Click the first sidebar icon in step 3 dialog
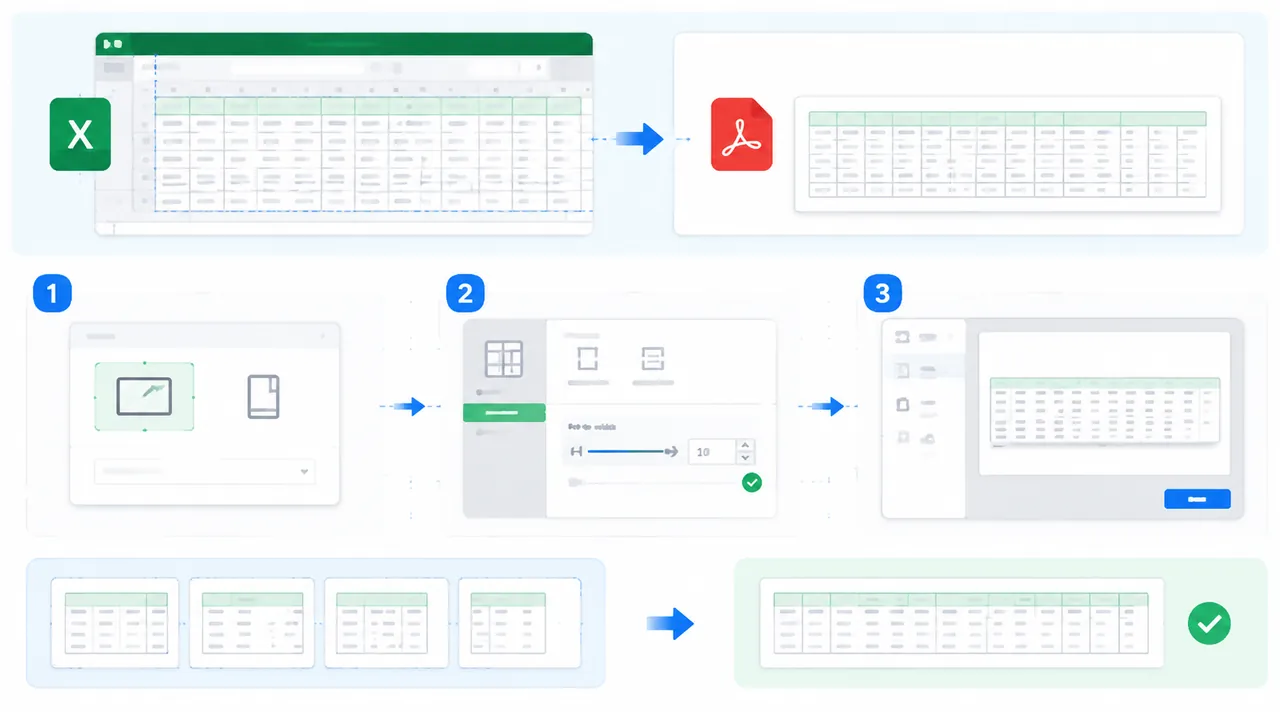 pos(903,337)
